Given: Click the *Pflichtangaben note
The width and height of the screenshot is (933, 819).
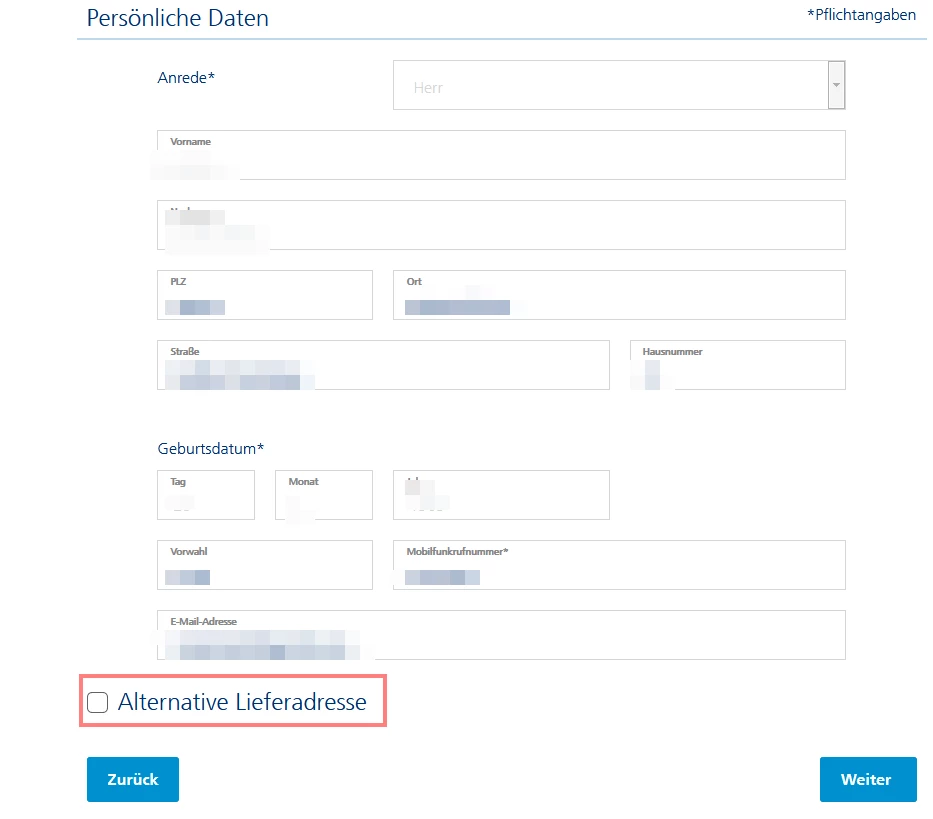Looking at the screenshot, I should 861,15.
